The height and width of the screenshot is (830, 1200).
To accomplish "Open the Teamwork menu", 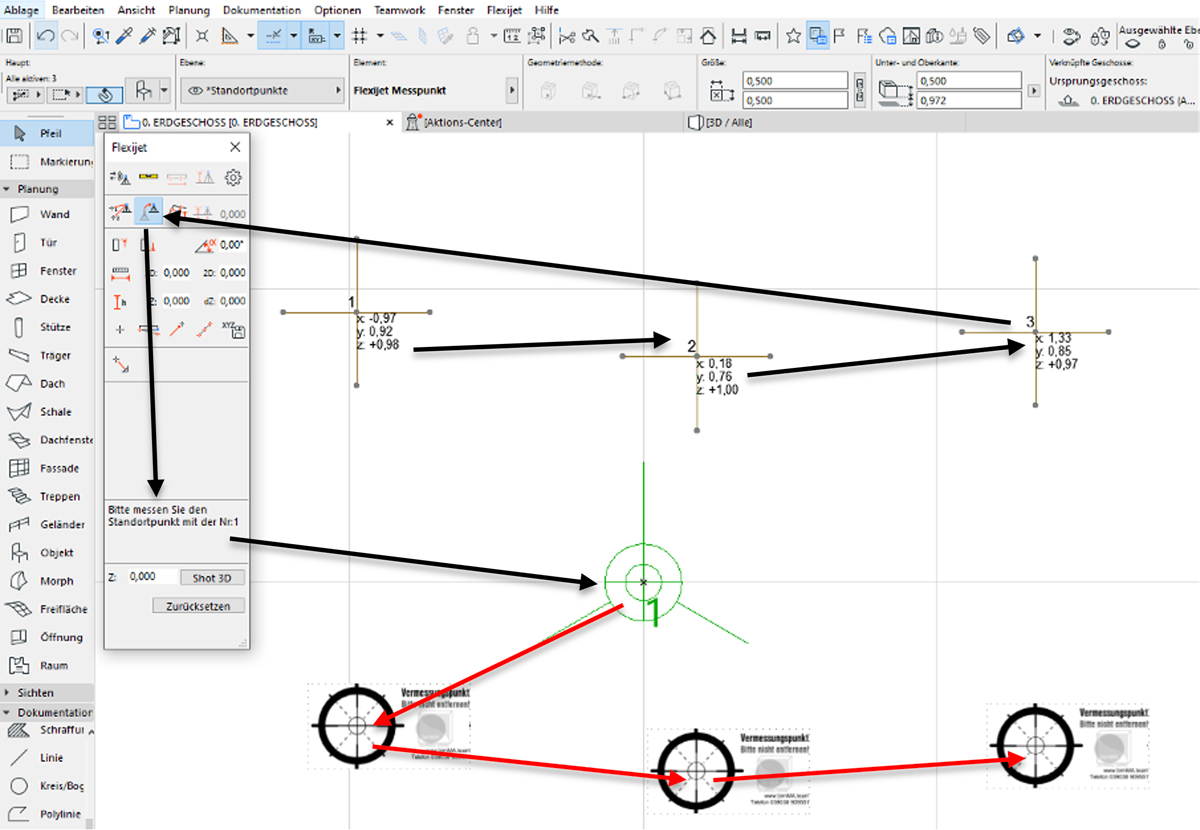I will tap(401, 10).
